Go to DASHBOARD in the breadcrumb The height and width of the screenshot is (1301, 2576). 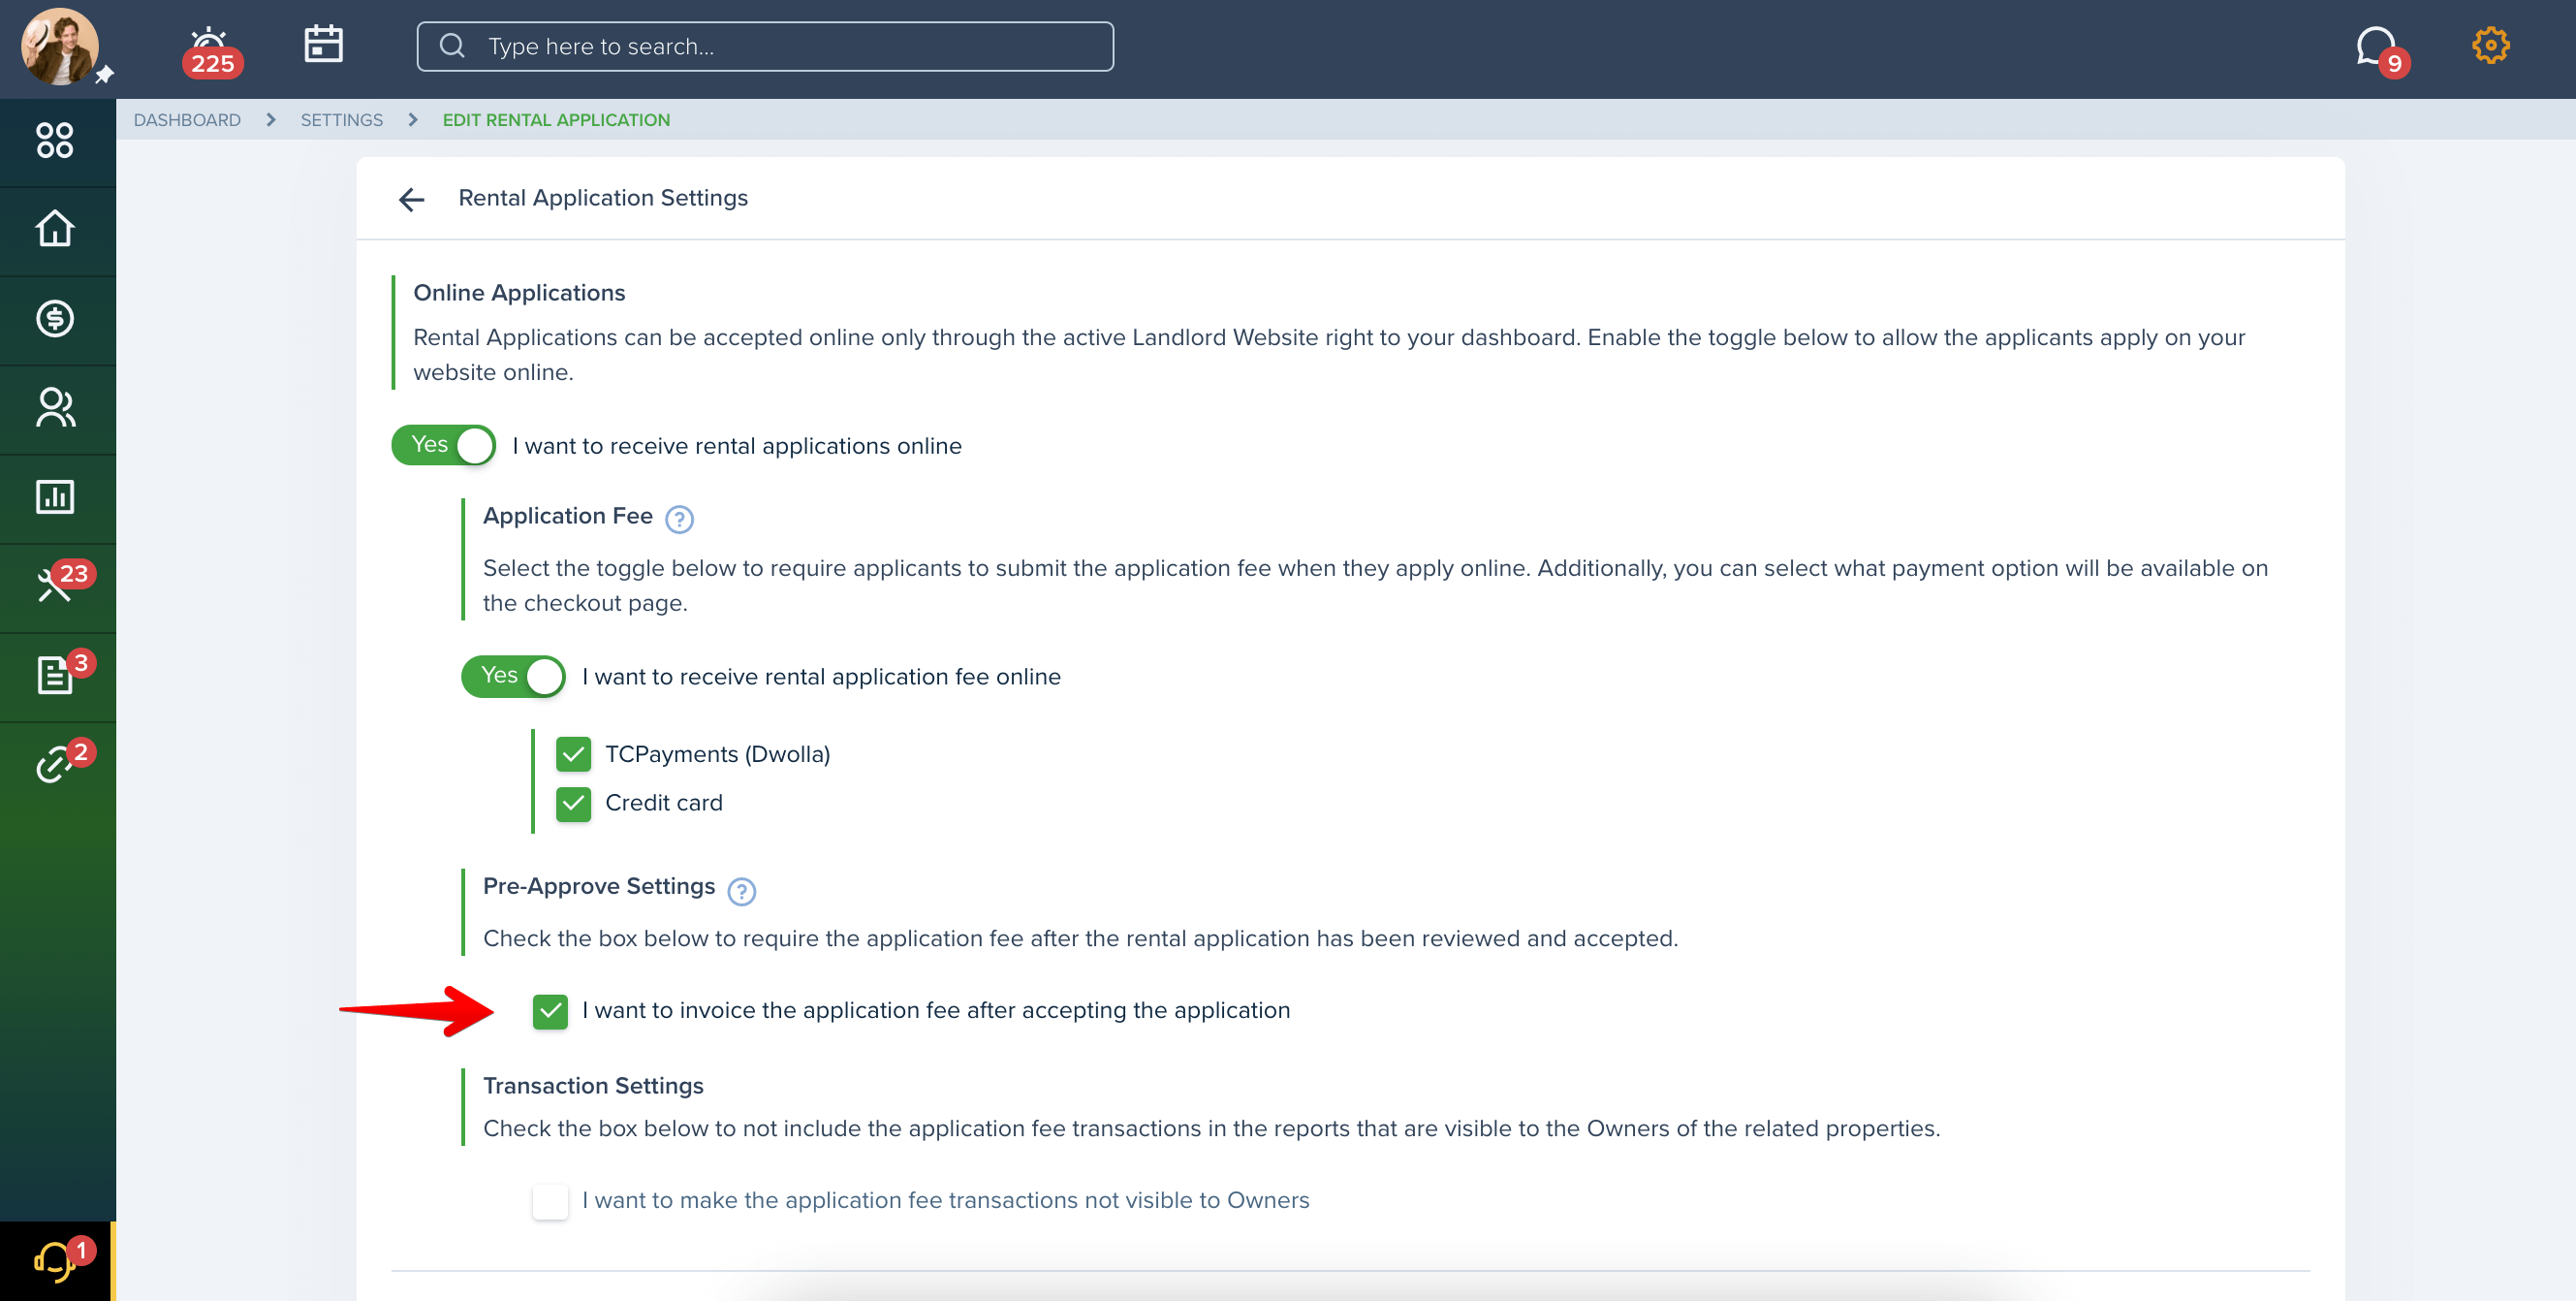point(187,120)
